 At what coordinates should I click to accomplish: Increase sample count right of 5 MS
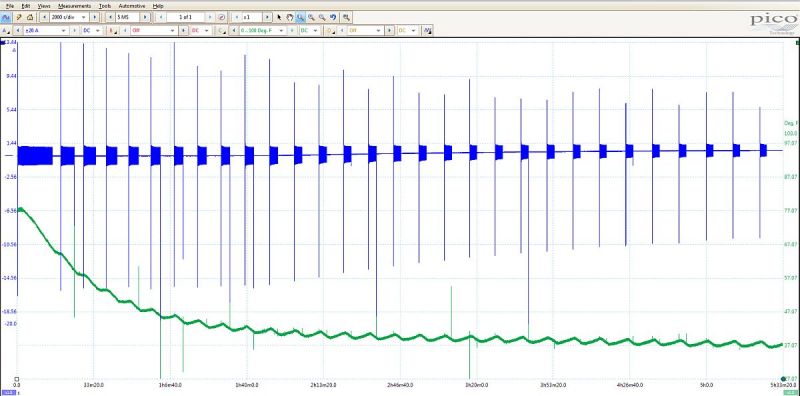(x=145, y=17)
